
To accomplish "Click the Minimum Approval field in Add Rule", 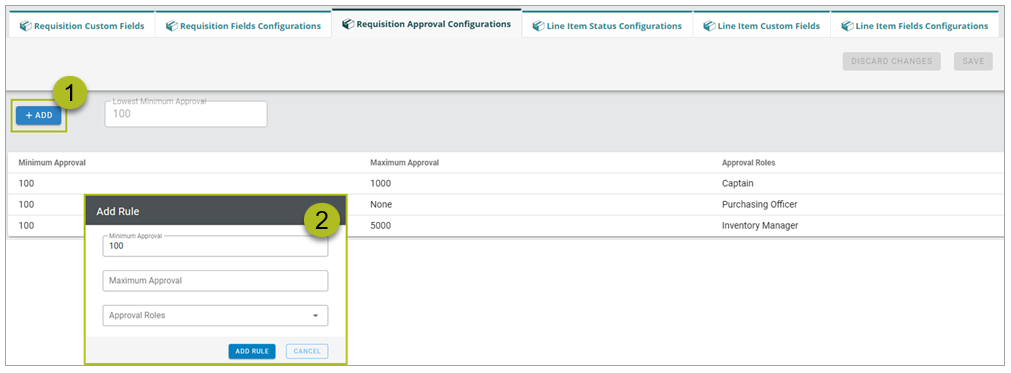I will click(x=215, y=245).
